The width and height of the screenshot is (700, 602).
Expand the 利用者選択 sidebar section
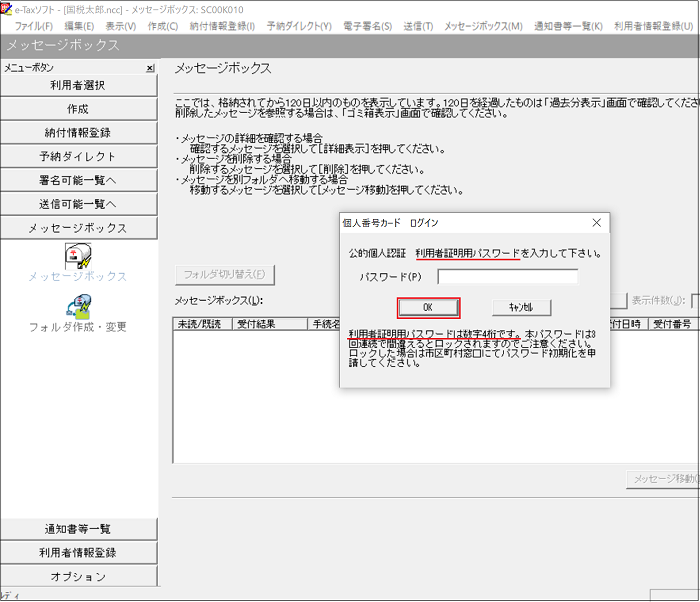point(78,85)
